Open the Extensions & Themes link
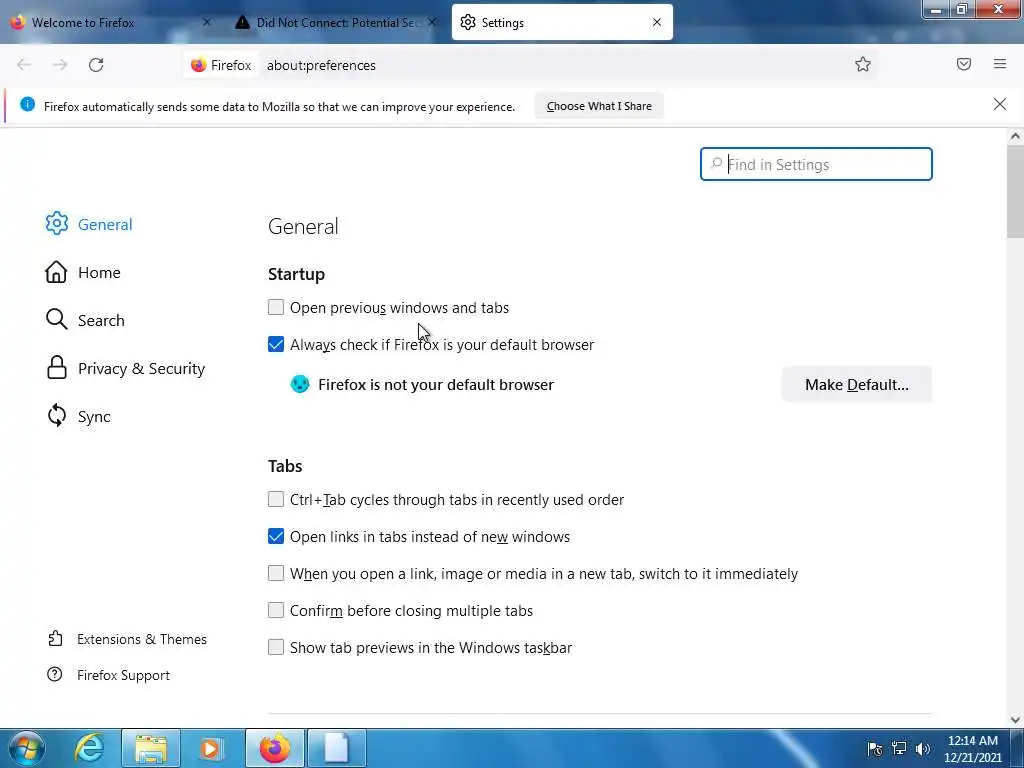1024x768 pixels. 142,639
